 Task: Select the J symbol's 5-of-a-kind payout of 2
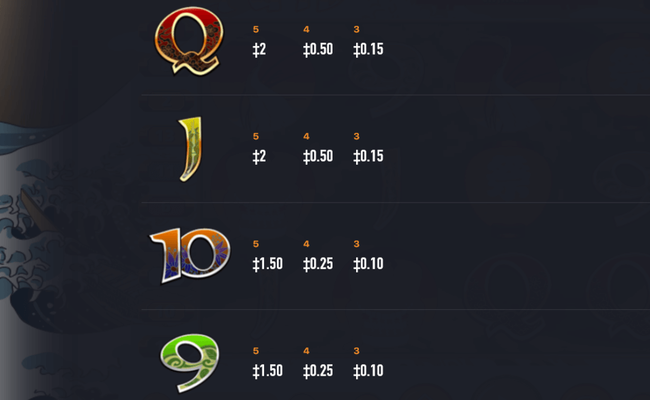[x=260, y=156]
